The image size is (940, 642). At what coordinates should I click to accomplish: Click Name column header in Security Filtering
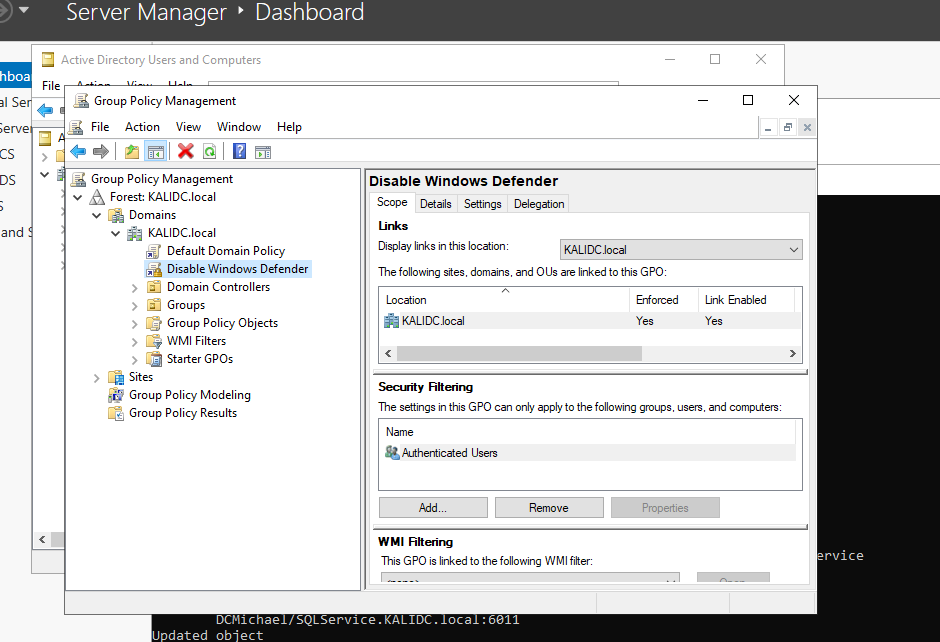588,432
